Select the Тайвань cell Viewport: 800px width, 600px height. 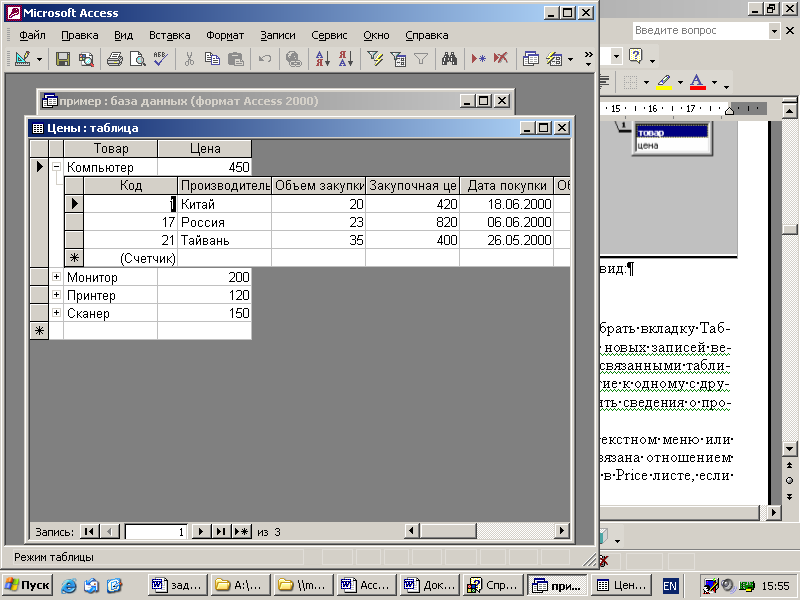pos(224,240)
